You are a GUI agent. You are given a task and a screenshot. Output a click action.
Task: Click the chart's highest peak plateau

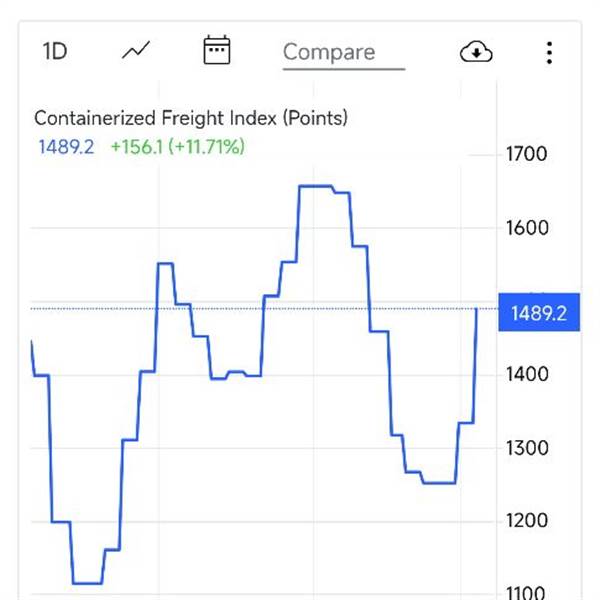click(x=316, y=186)
